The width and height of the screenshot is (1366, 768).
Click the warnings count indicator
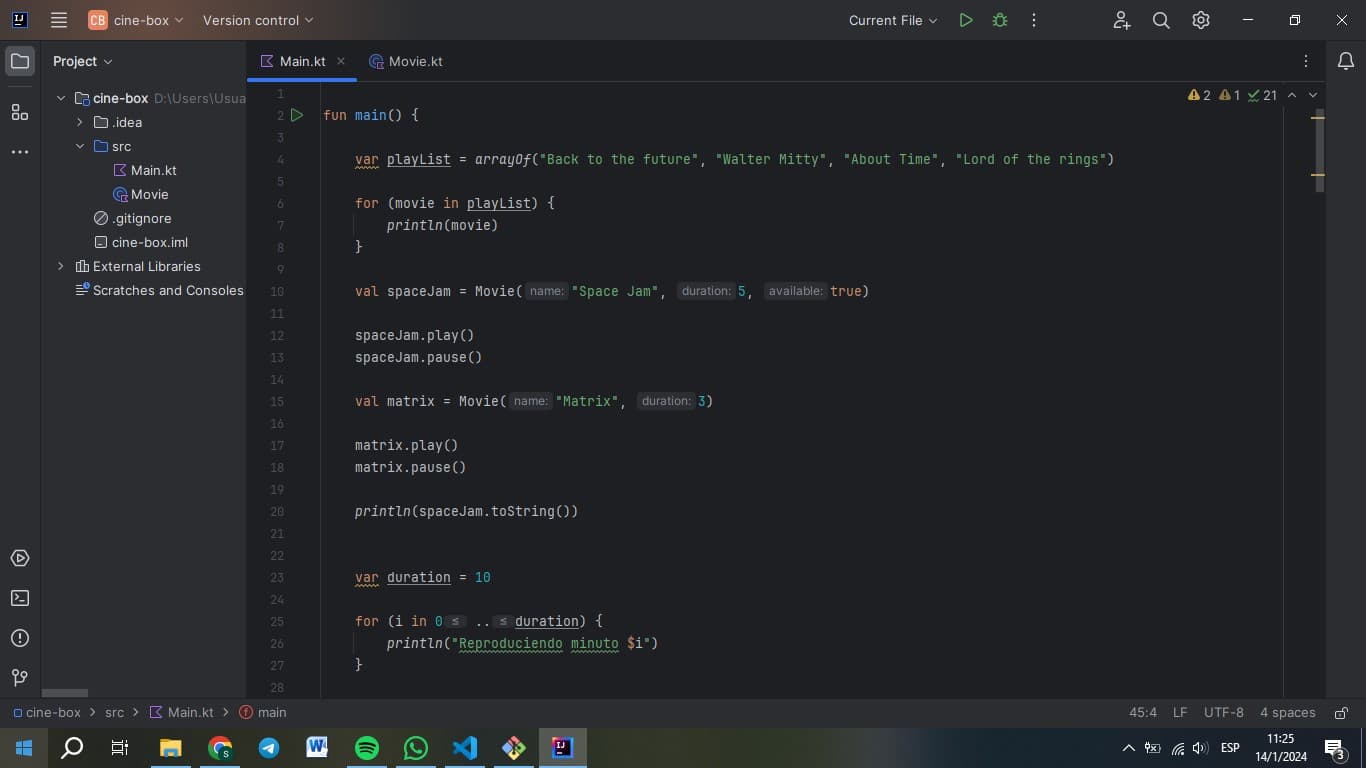(1199, 95)
